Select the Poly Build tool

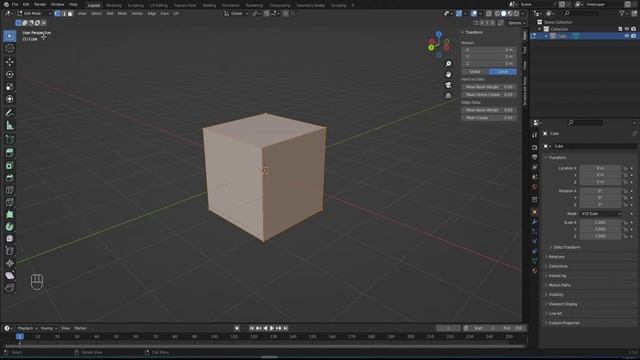(9, 214)
